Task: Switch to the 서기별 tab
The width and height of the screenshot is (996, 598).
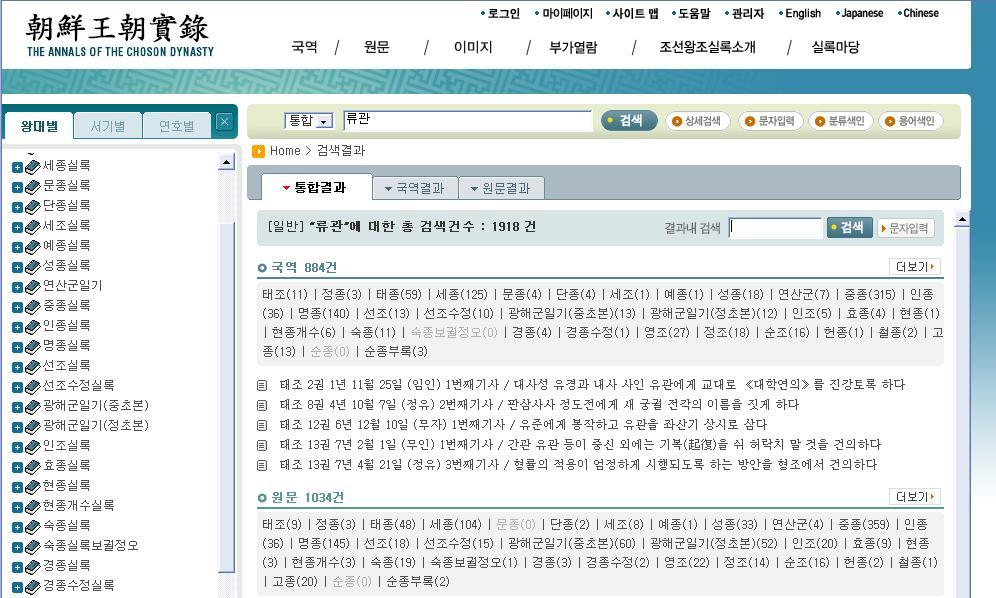Action: [x=108, y=126]
